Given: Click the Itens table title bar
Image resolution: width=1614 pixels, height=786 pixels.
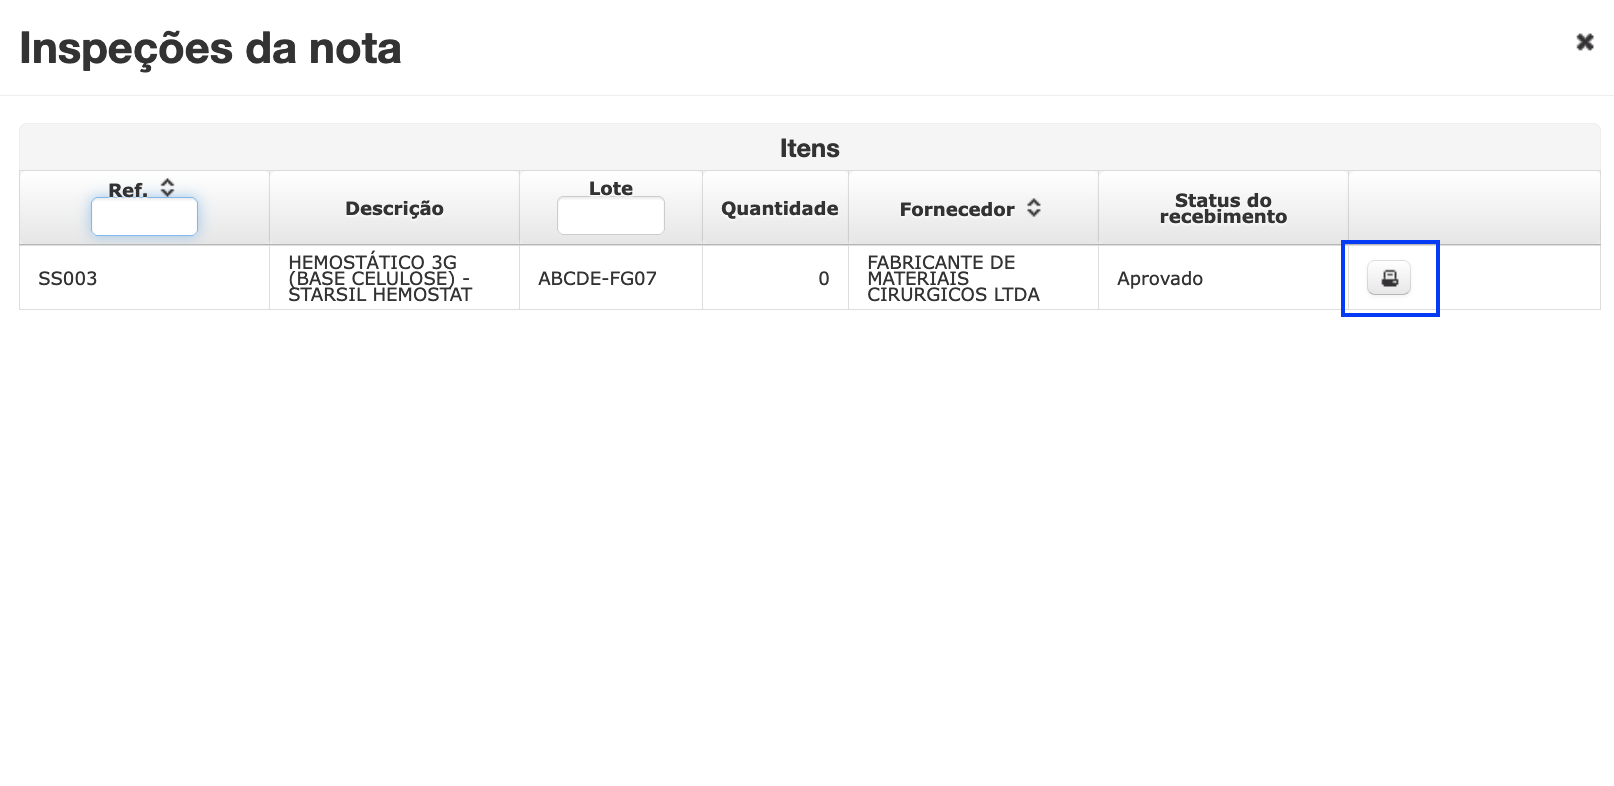Looking at the screenshot, I should tap(810, 148).
